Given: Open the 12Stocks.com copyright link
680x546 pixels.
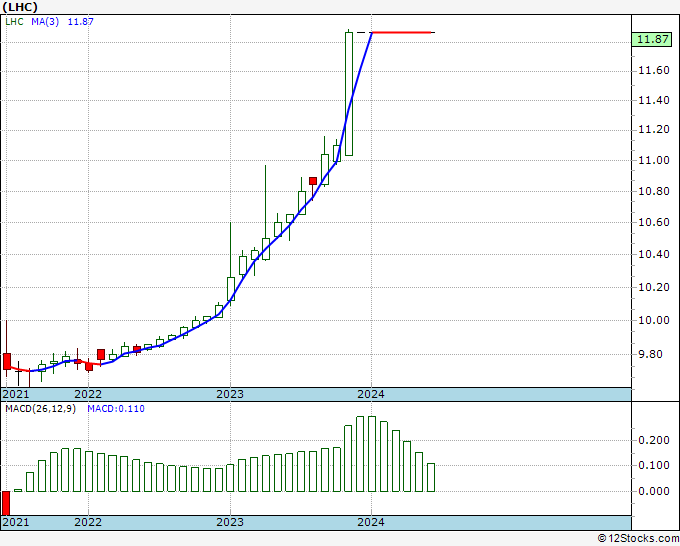Looking at the screenshot, I should click(x=638, y=539).
